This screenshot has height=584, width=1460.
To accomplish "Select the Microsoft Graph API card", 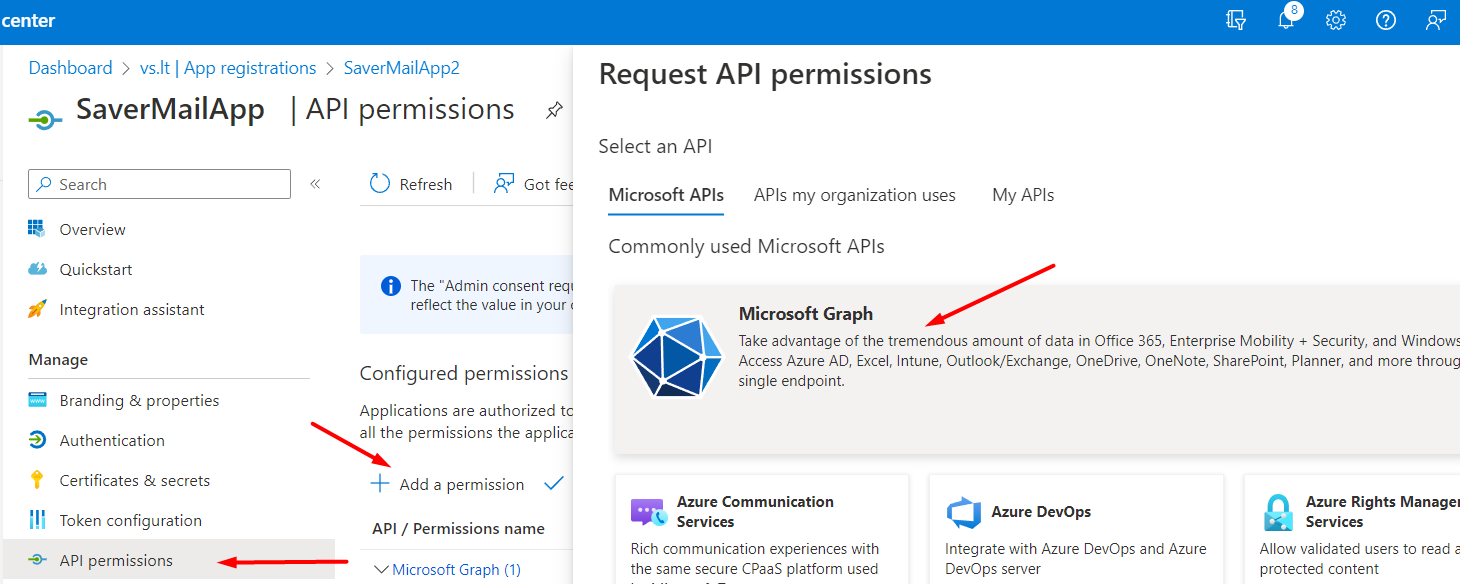I will (1037, 369).
